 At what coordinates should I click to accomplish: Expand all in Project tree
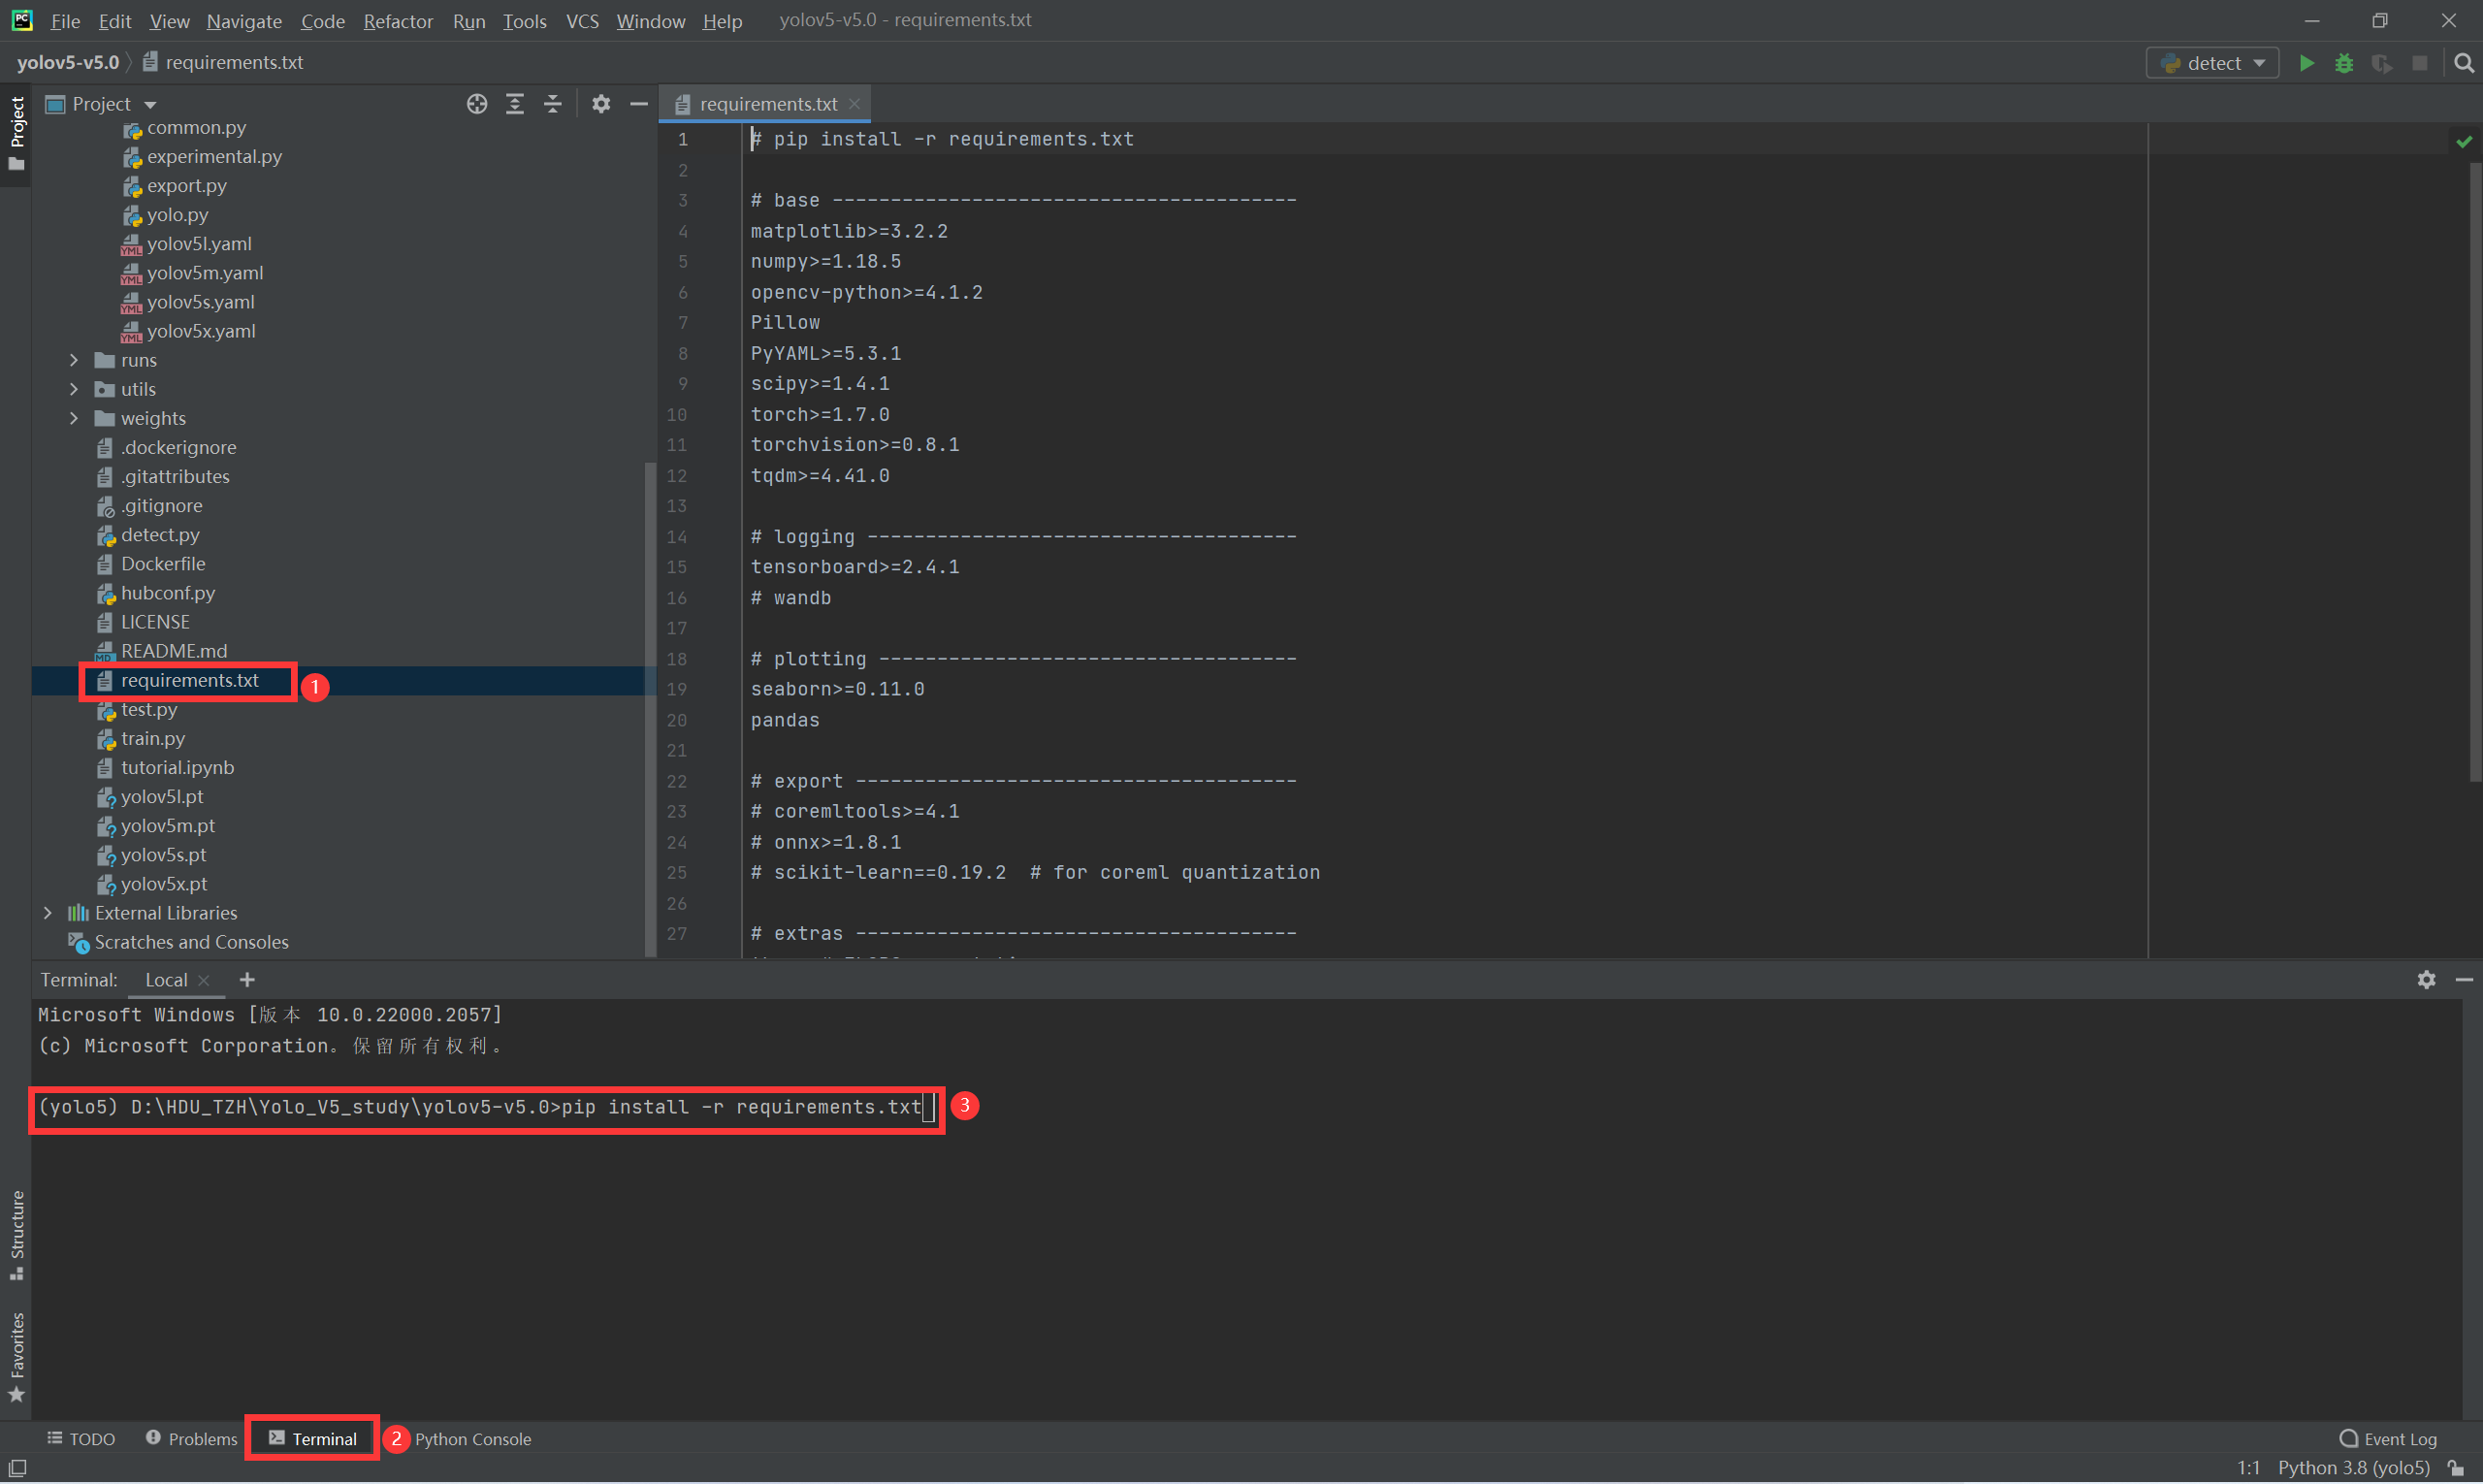(515, 104)
